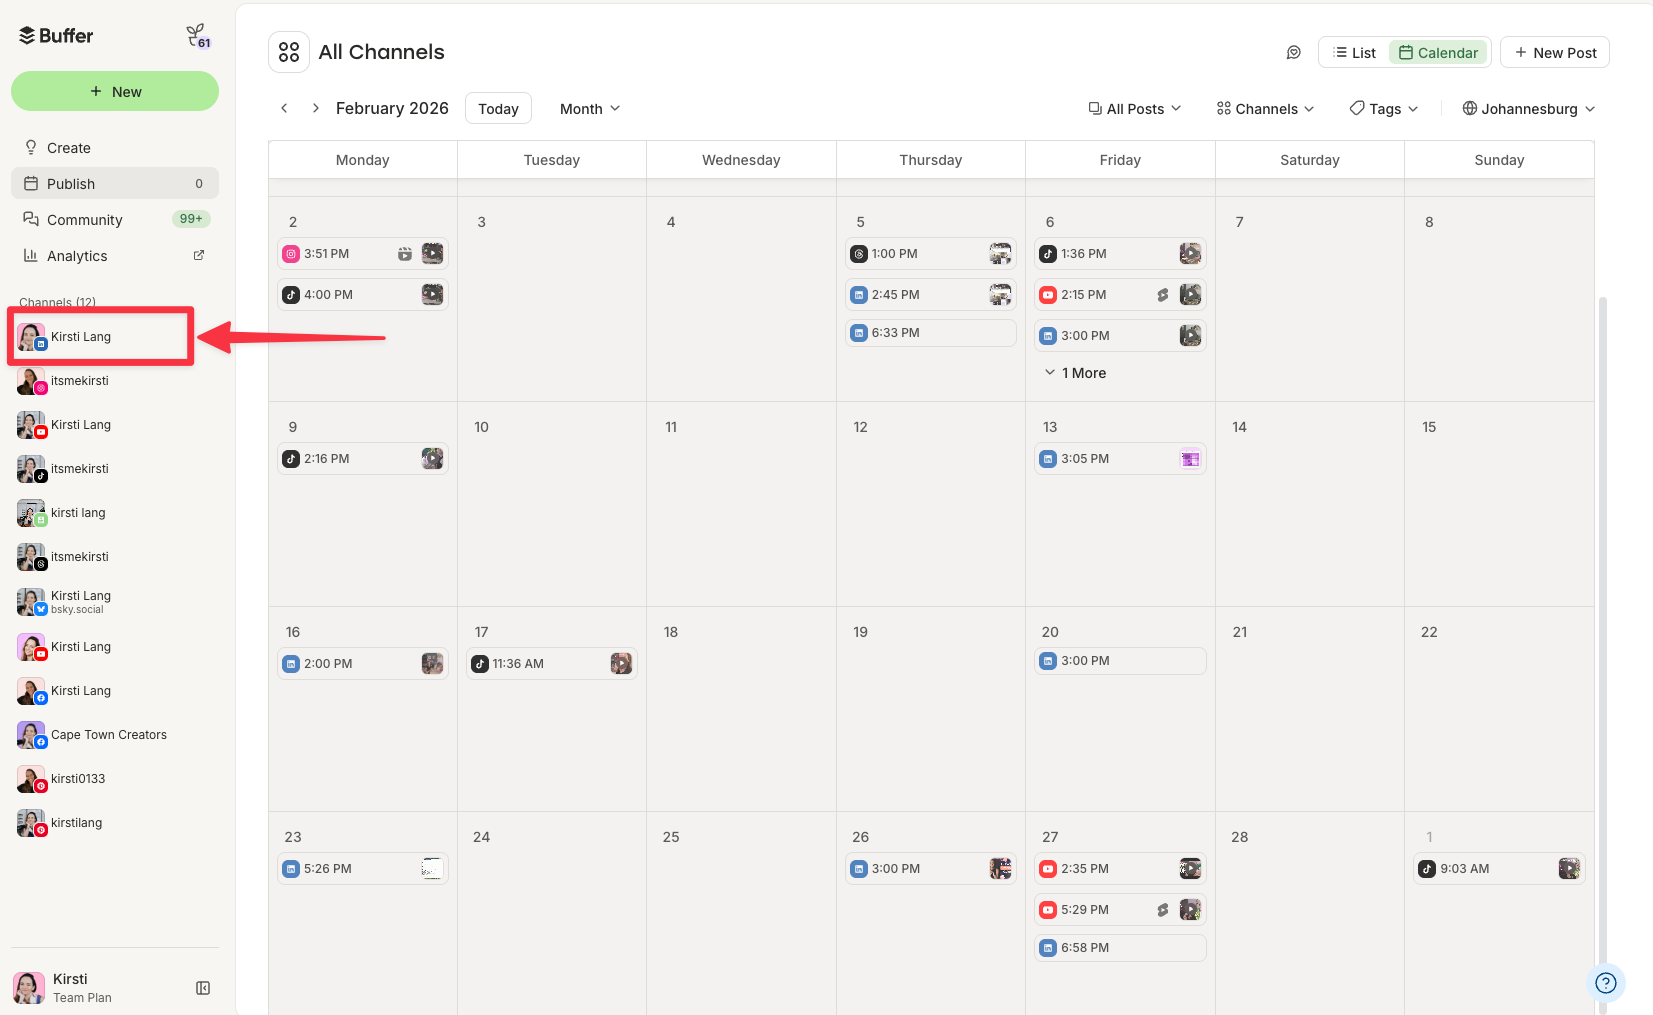Click the streak plant icon showing 61
The height and width of the screenshot is (1015, 1653).
click(197, 34)
